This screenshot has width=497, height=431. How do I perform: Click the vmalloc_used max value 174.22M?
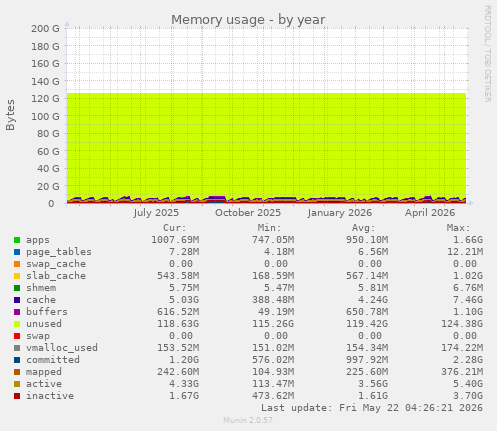(462, 348)
